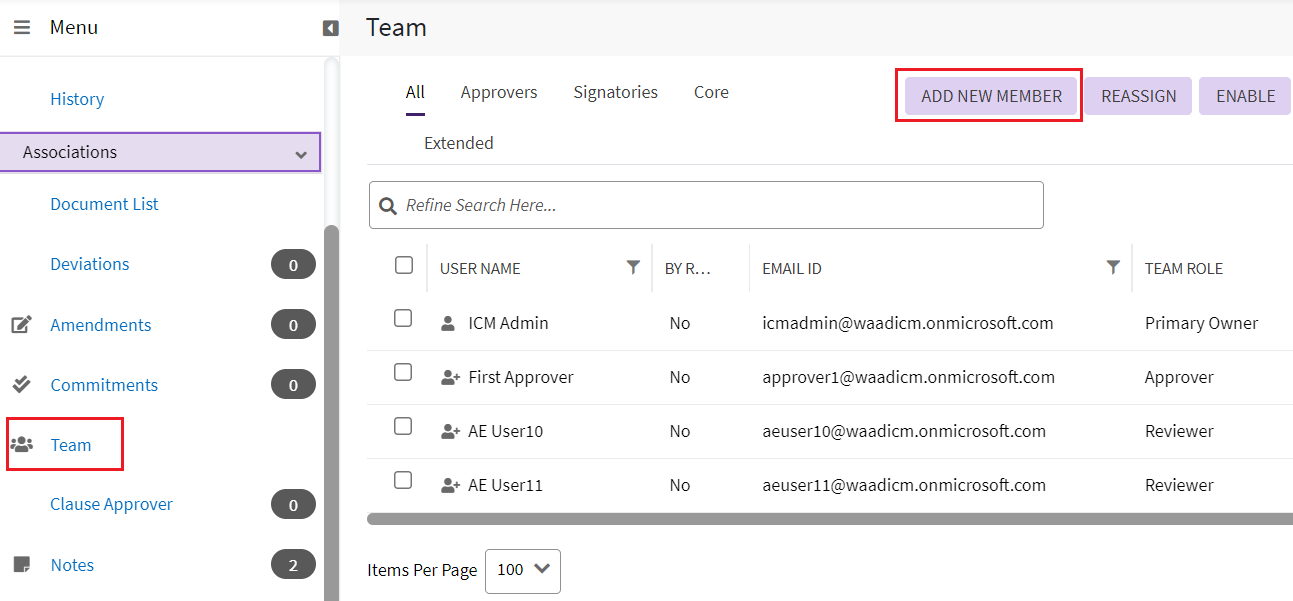Open the Email ID column filter
1293x601 pixels.
click(x=1113, y=267)
